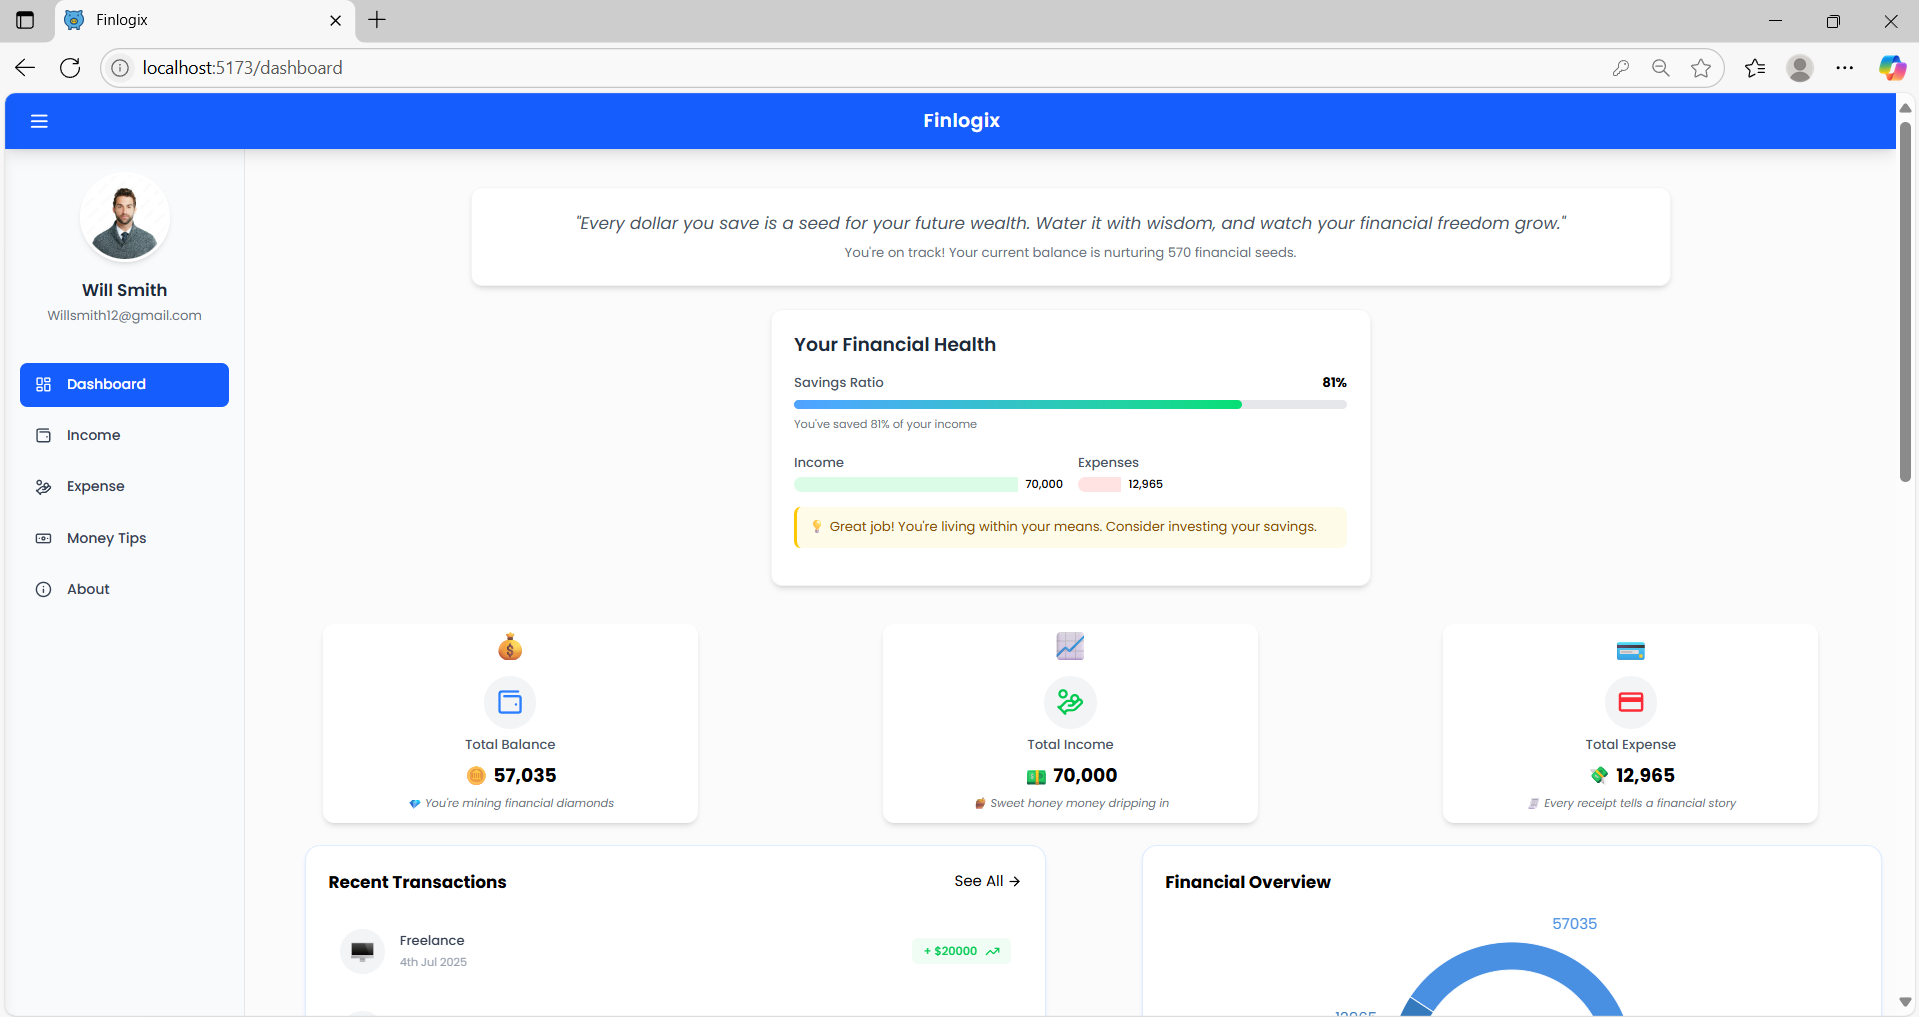This screenshot has height=1017, width=1919.
Task: Open the tab actions menu icon
Action: [x=25, y=20]
